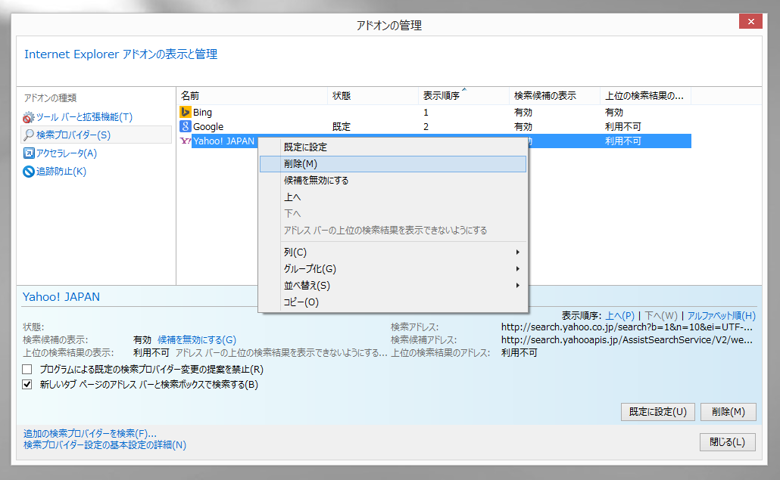Click アルファベット順(H) link
The width and height of the screenshot is (780, 480).
pyautogui.click(x=721, y=315)
